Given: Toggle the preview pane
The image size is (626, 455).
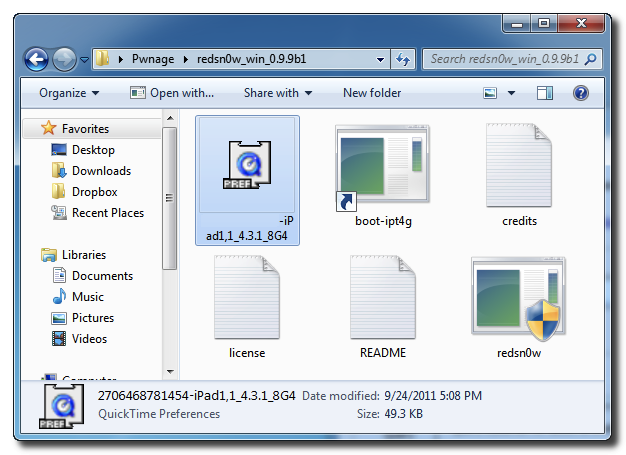Looking at the screenshot, I should (x=545, y=93).
